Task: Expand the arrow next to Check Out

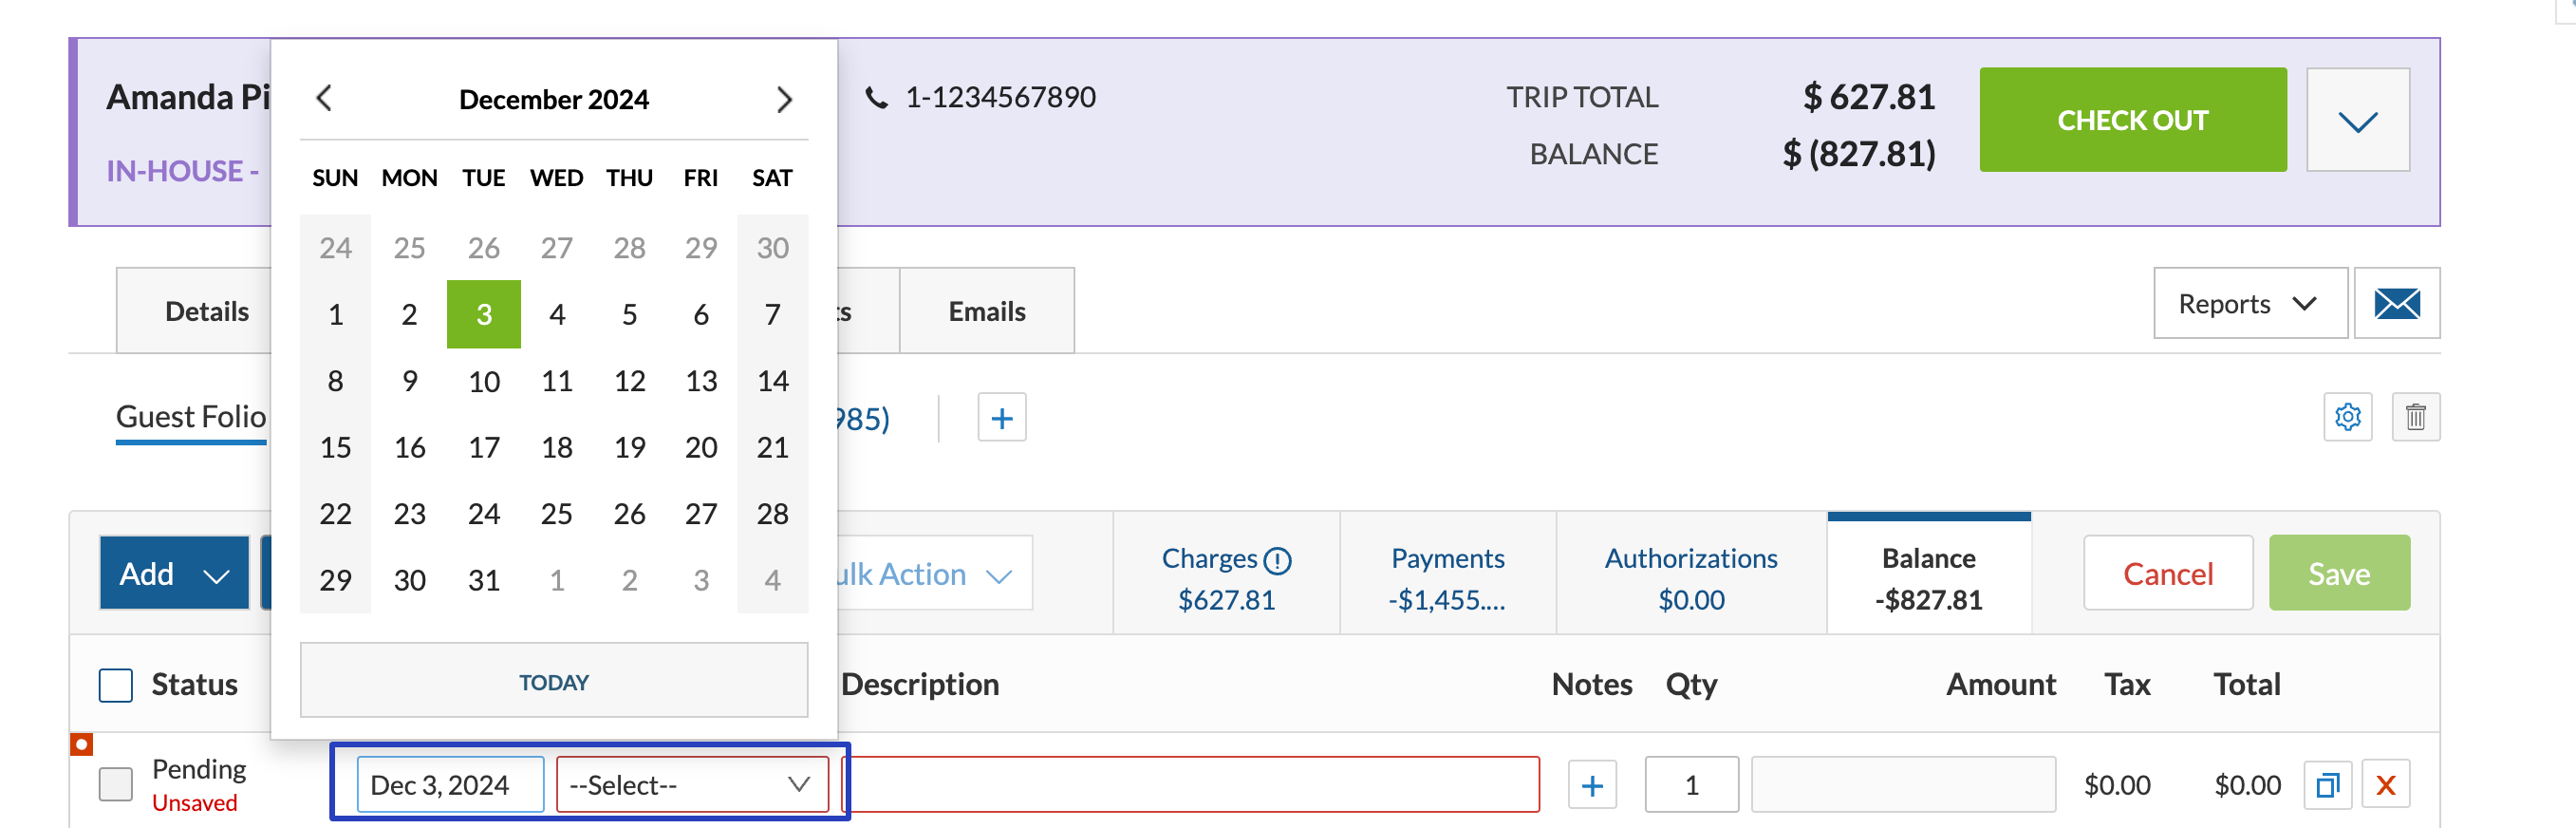Action: click(2357, 120)
